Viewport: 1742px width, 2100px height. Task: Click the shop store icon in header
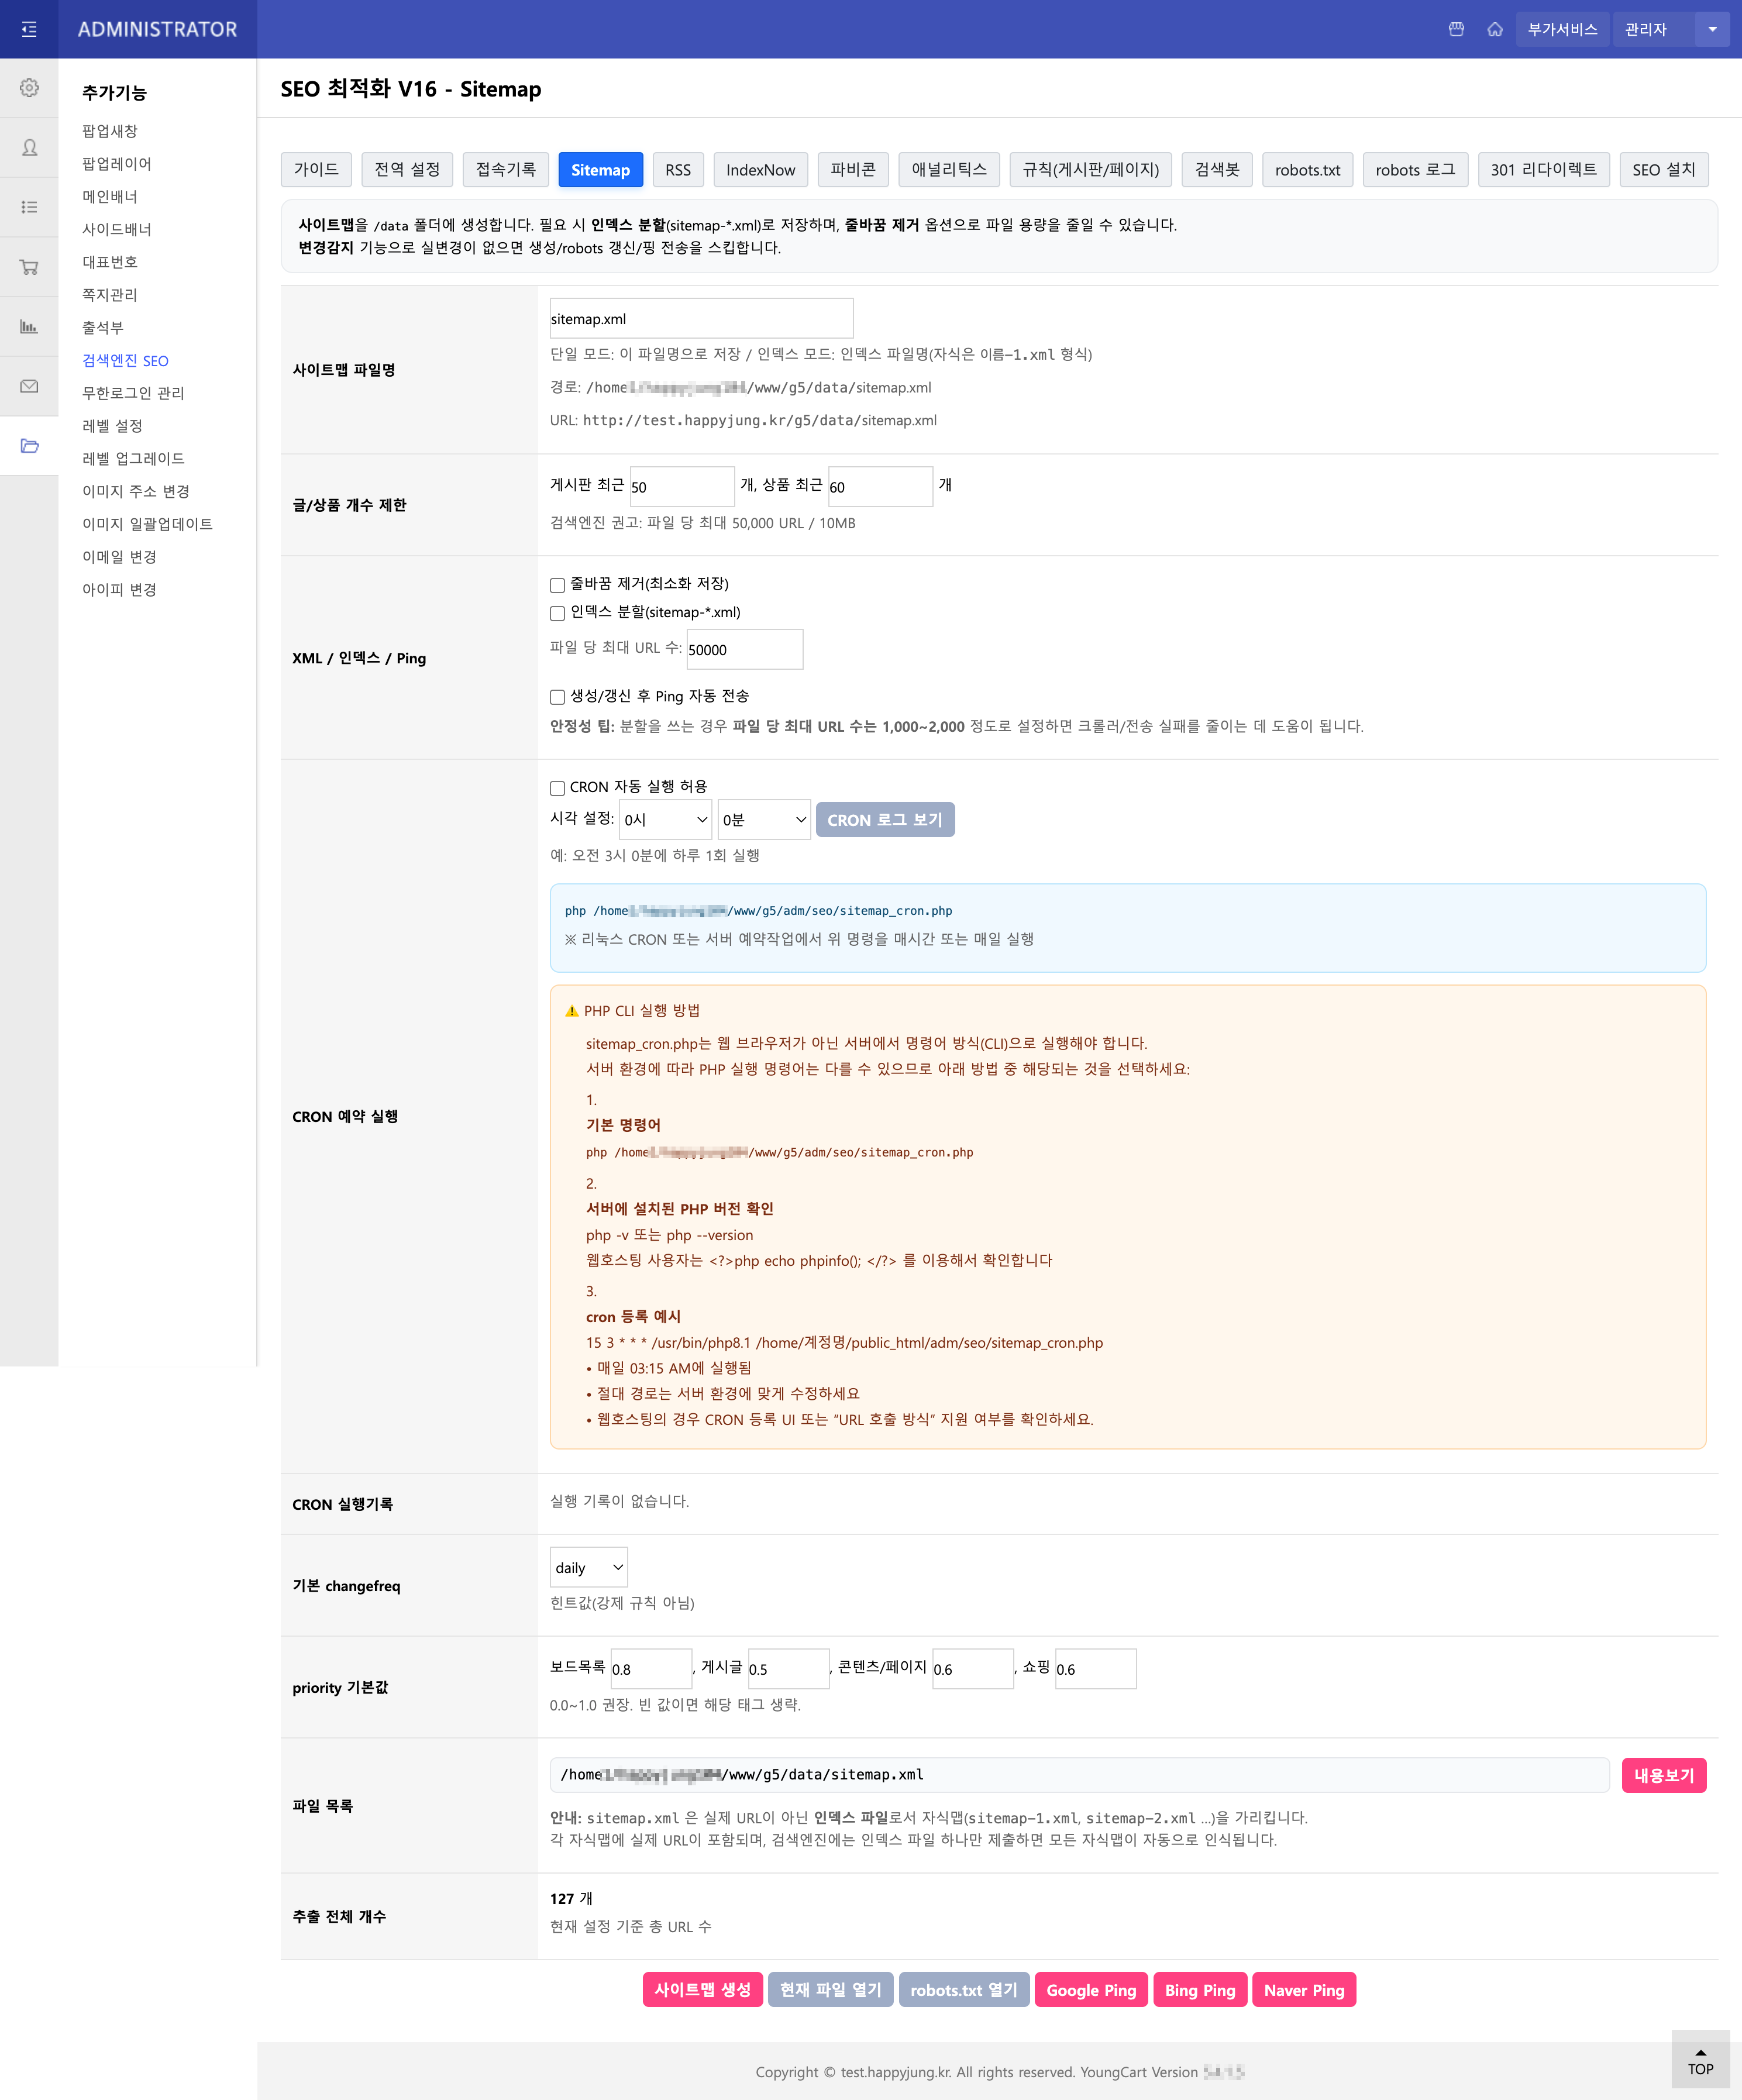coord(1456,29)
